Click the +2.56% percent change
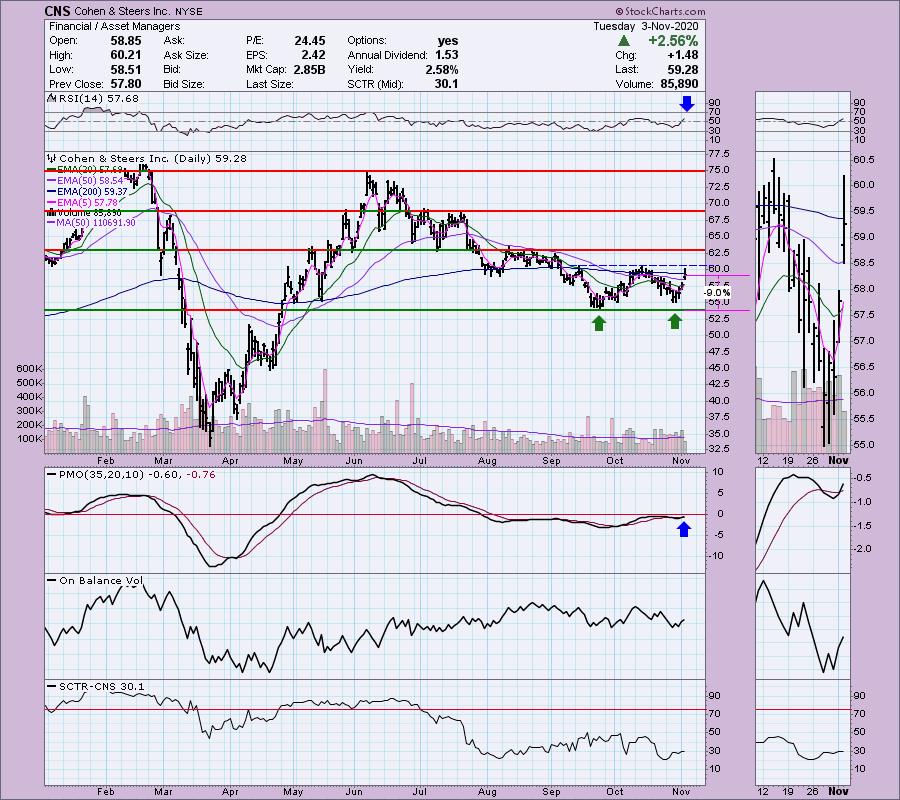900x800 pixels. point(673,41)
